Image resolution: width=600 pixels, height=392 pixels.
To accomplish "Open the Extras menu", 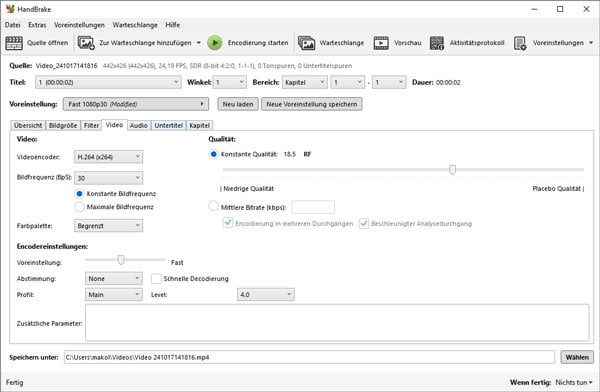I will pyautogui.click(x=37, y=25).
